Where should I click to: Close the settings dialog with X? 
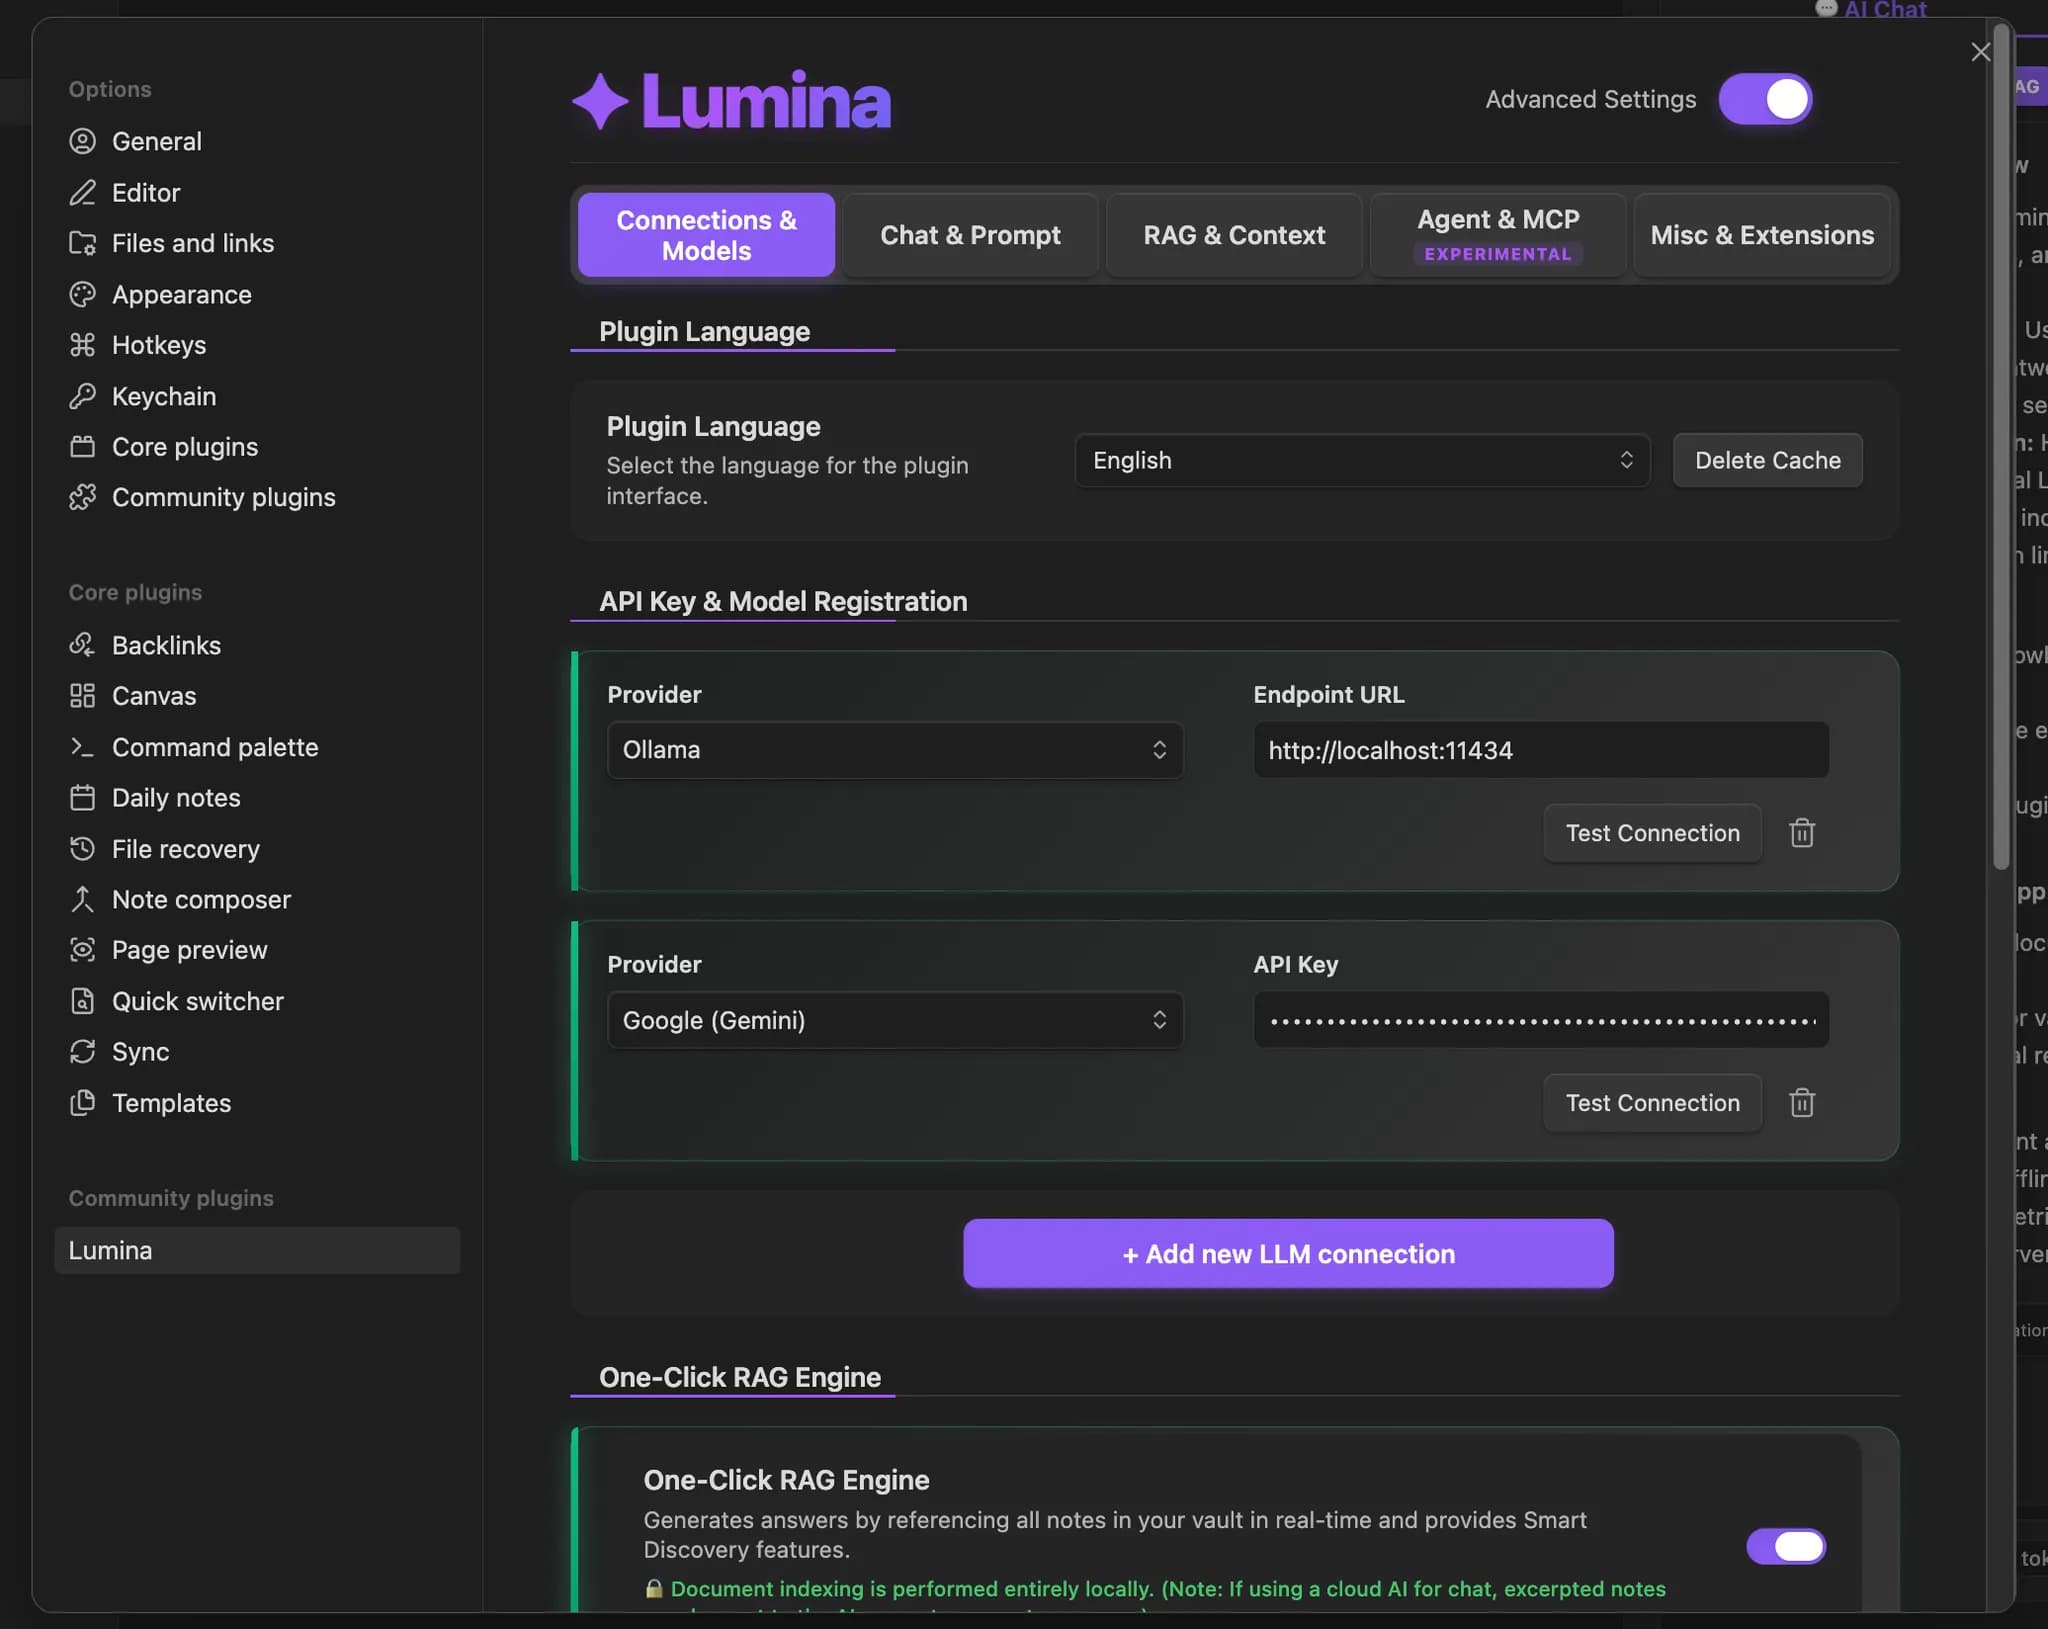click(1980, 52)
